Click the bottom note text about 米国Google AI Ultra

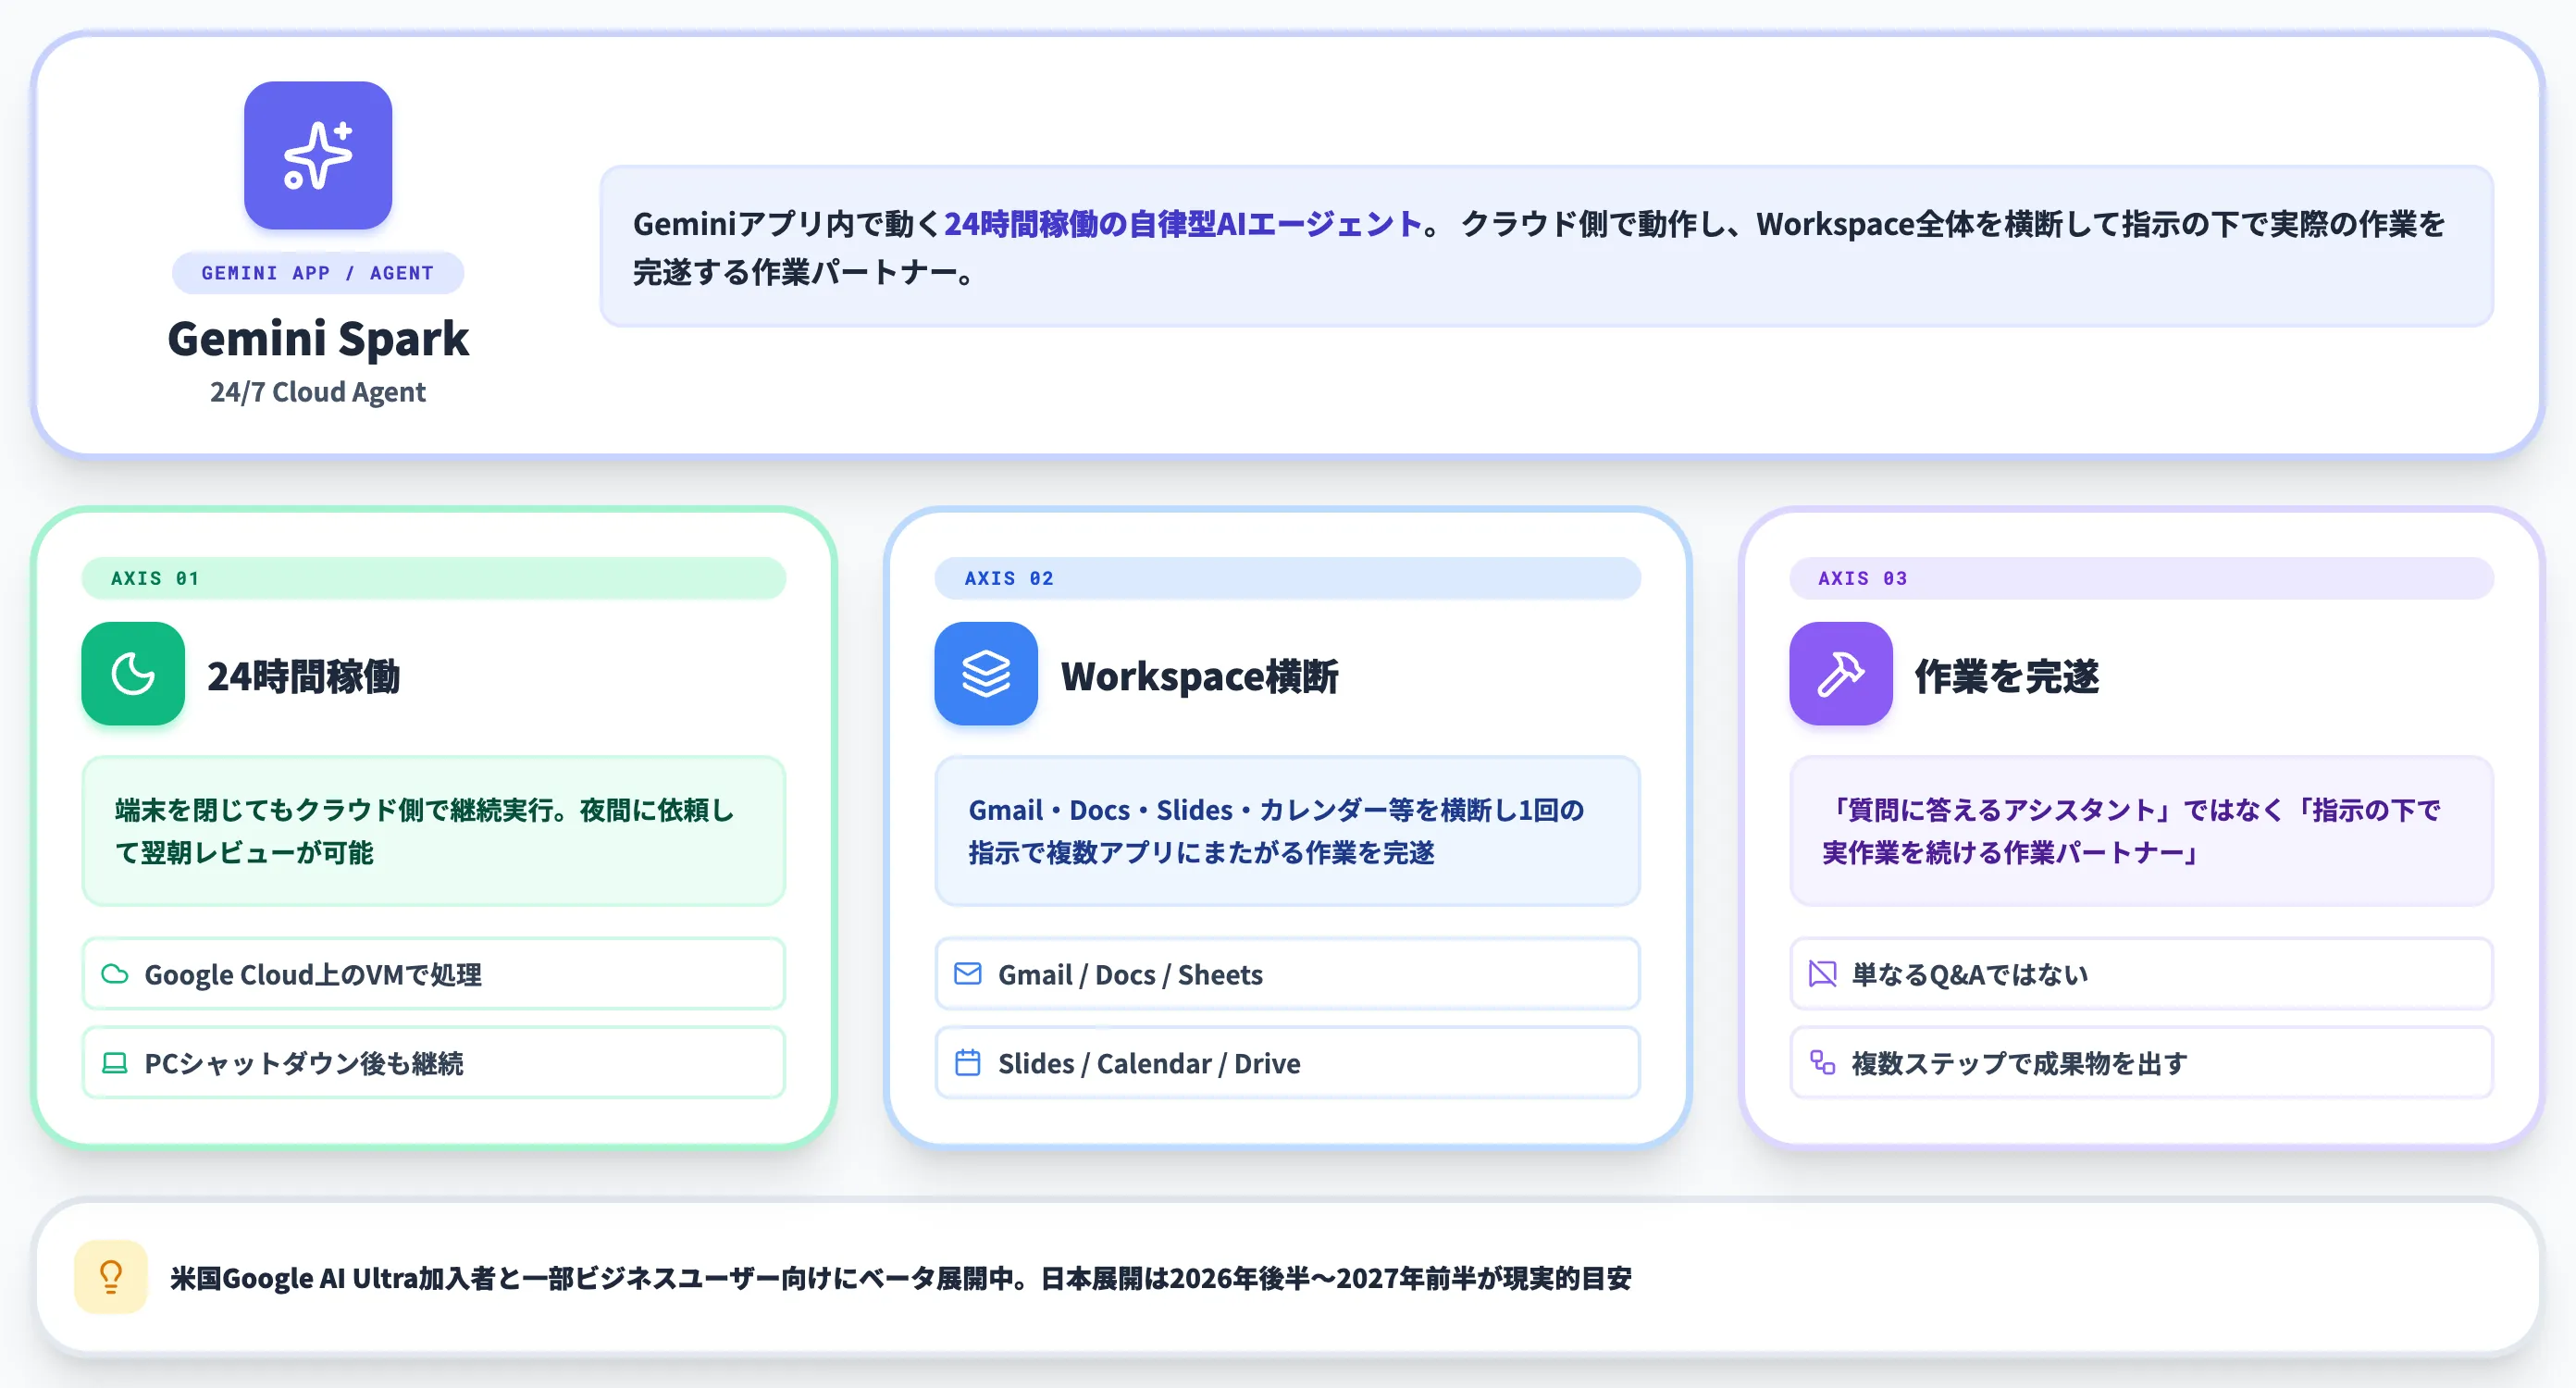pos(900,1278)
